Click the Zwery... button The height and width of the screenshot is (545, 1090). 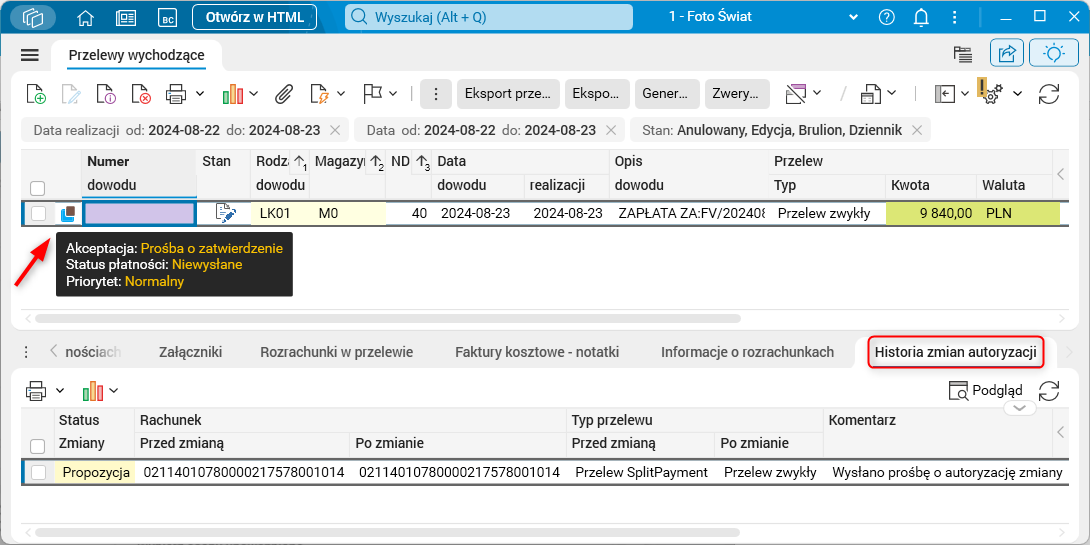pos(737,94)
